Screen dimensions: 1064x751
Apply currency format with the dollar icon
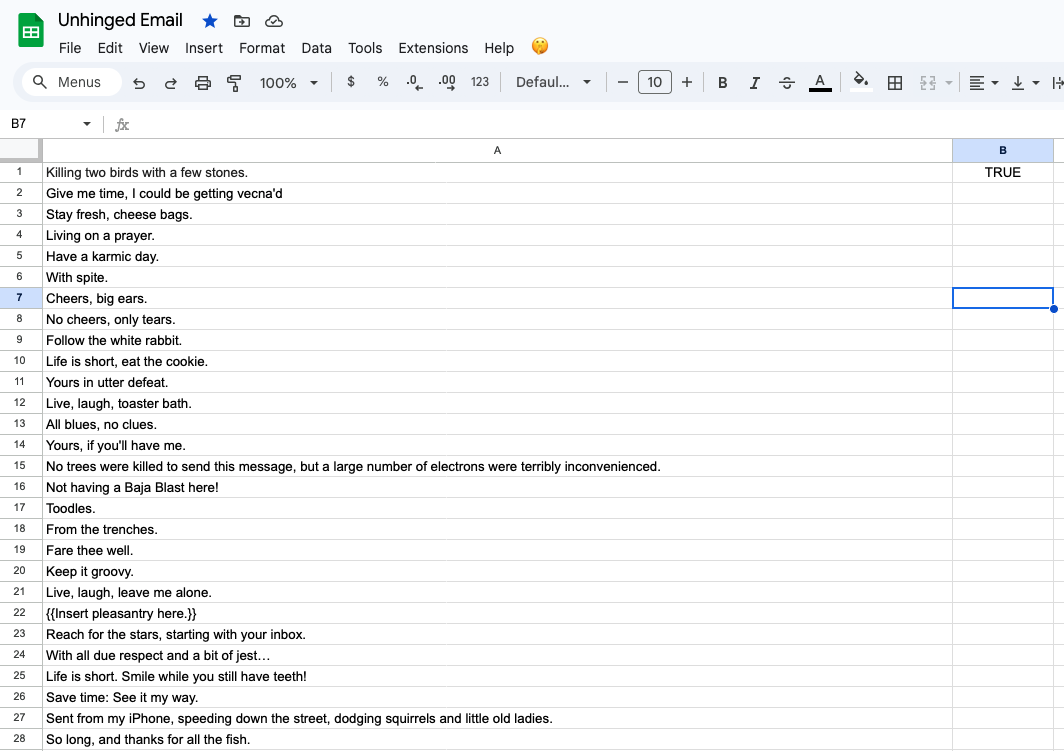click(350, 82)
